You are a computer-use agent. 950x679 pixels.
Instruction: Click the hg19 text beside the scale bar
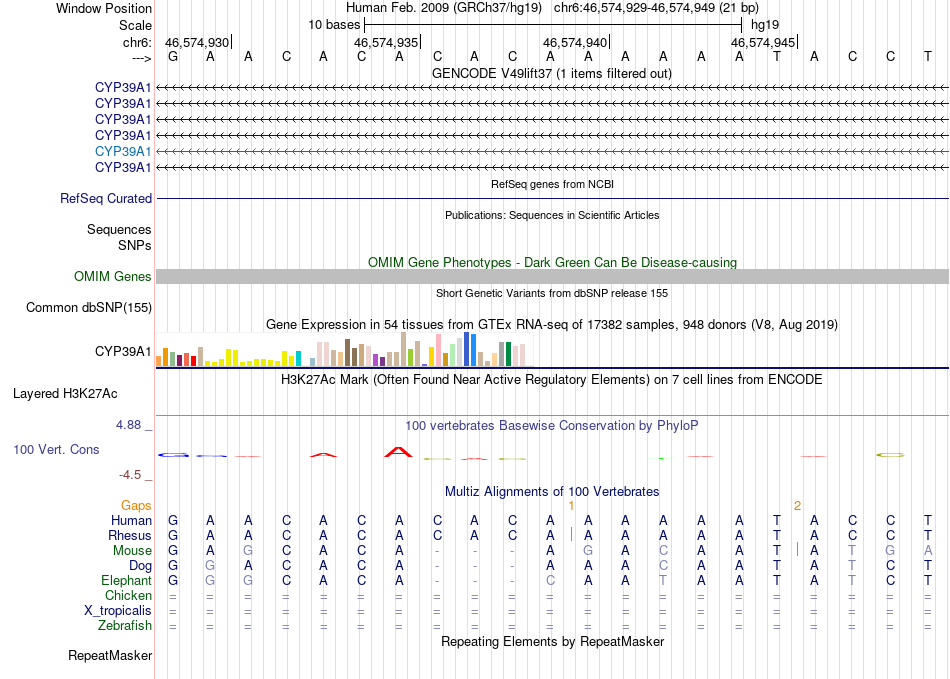pyautogui.click(x=765, y=25)
